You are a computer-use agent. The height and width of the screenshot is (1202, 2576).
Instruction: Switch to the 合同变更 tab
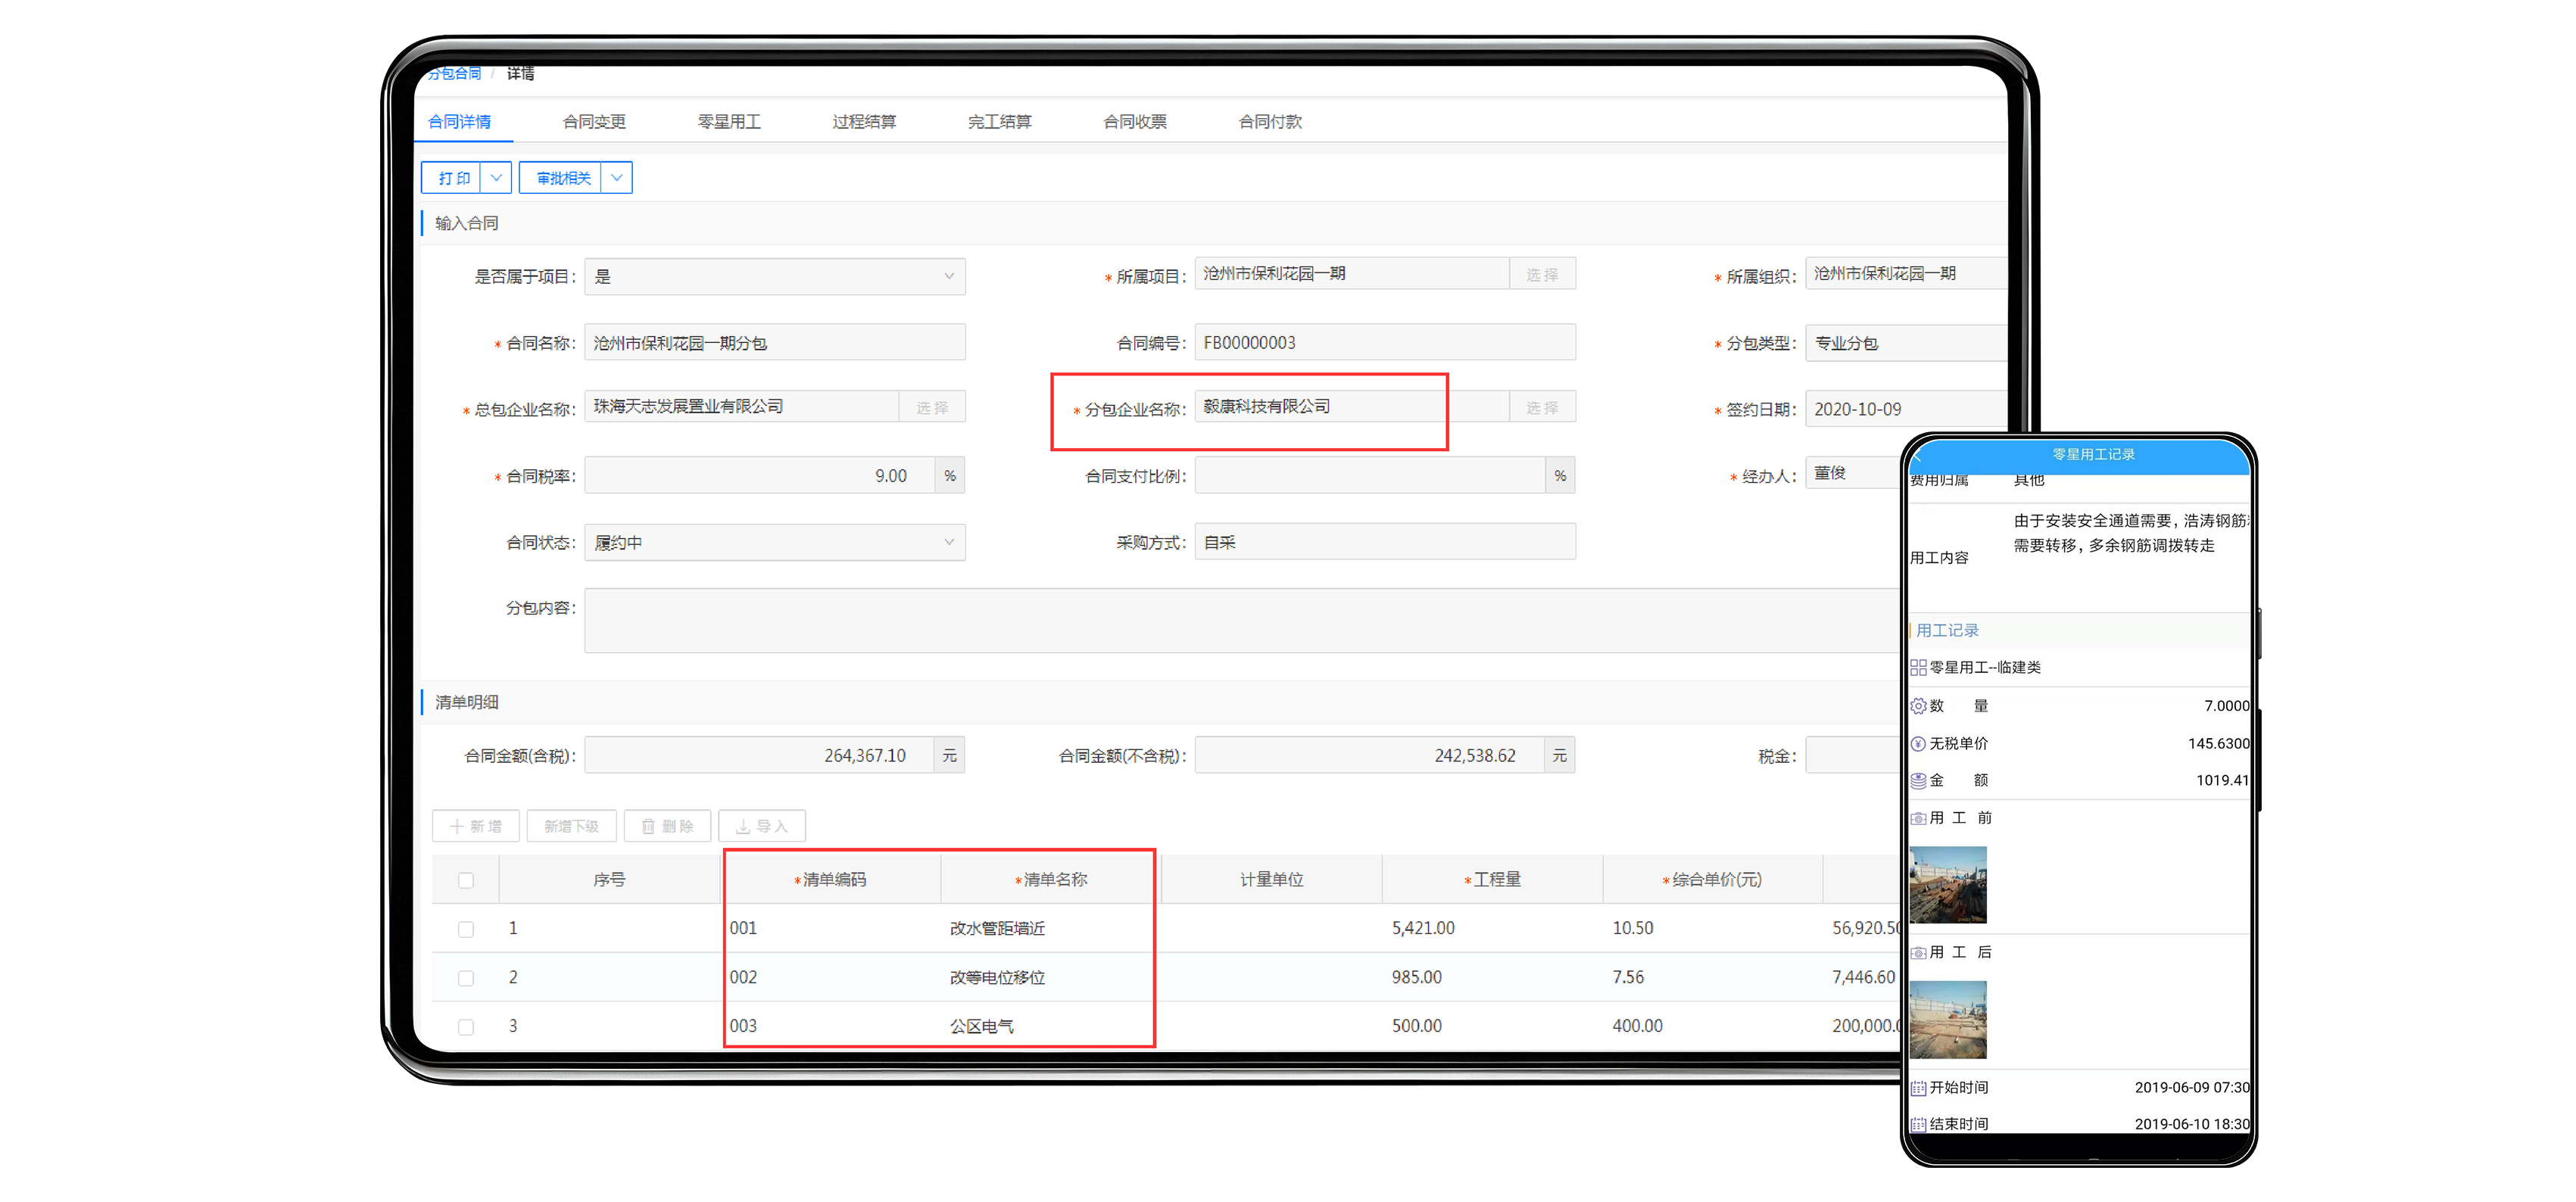594,121
